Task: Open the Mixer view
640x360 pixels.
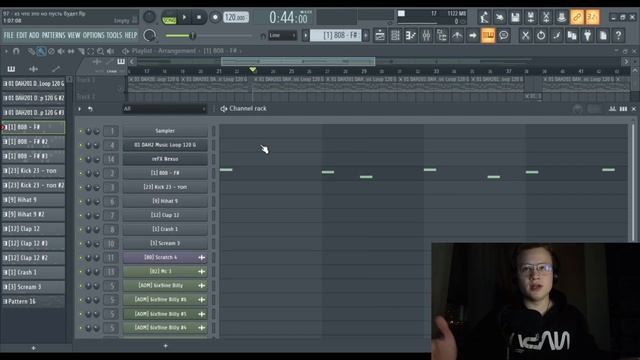Action: tap(426, 36)
